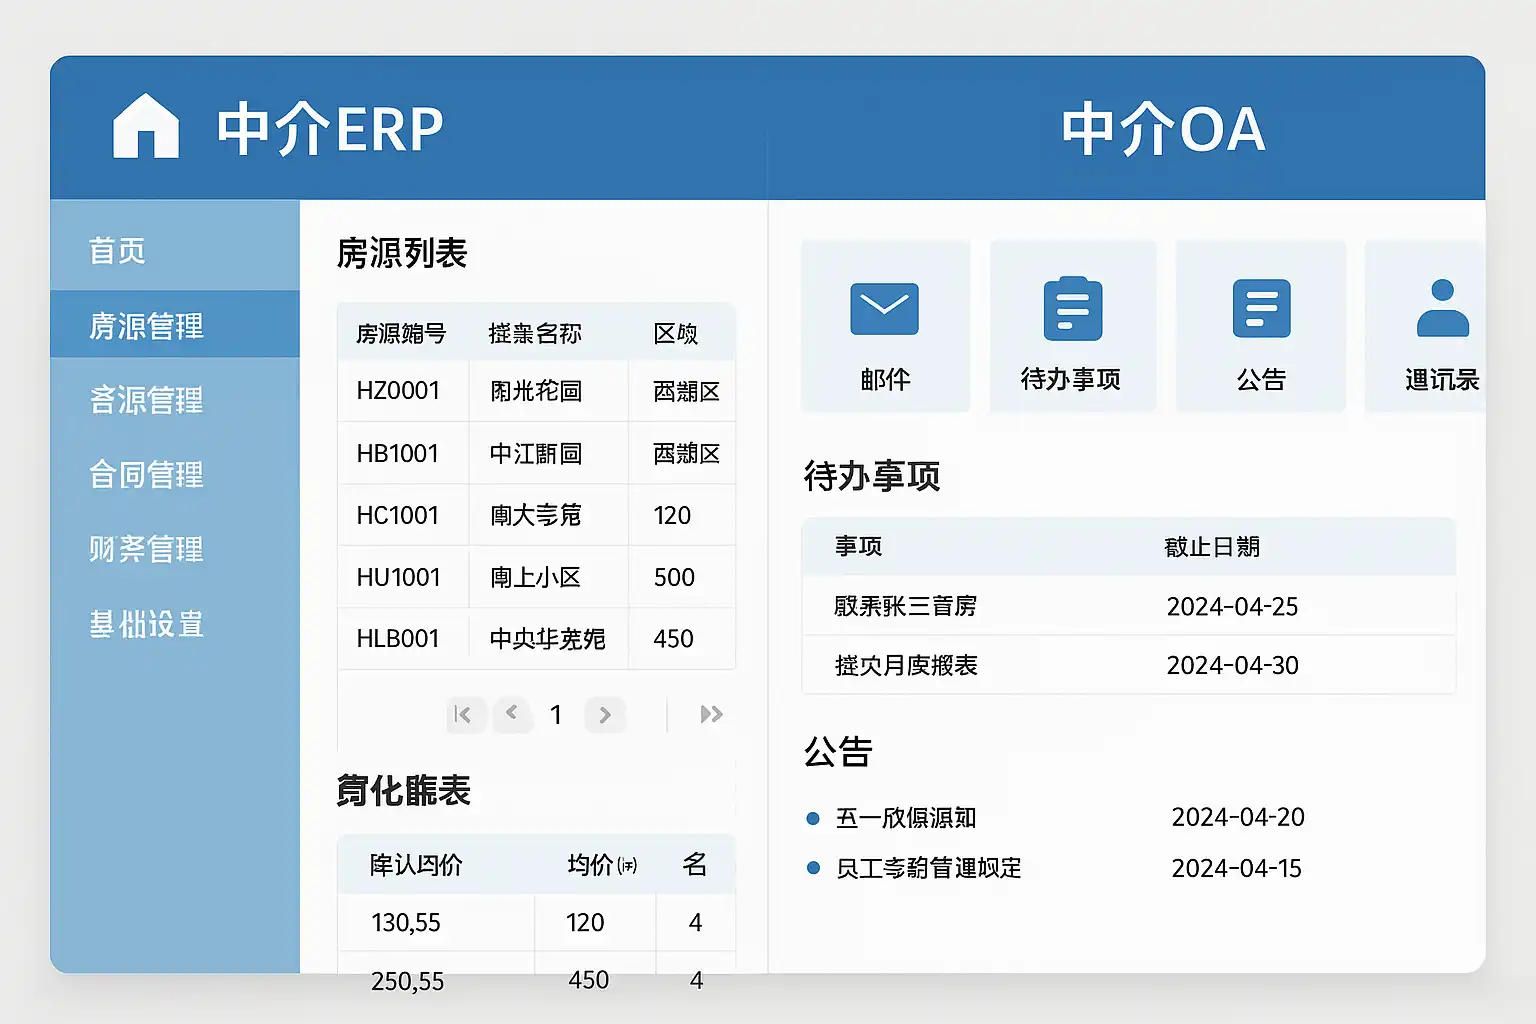Click the 截止日期 column header

pos(1212,546)
